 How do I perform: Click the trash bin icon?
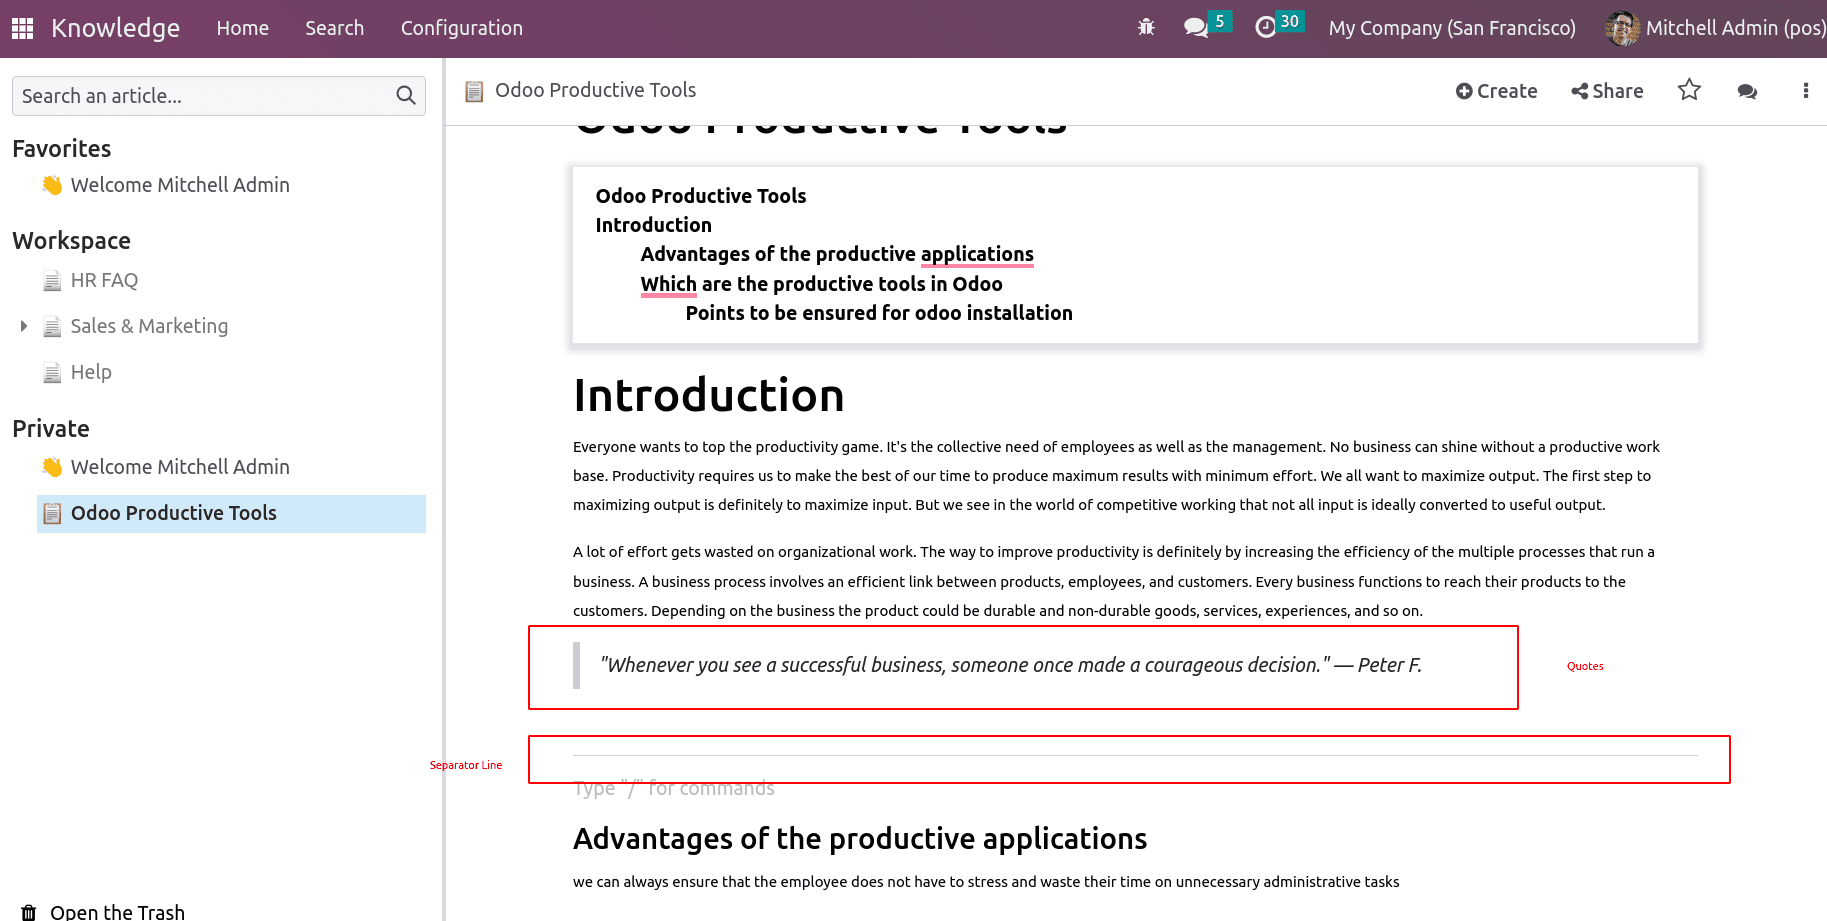click(x=29, y=912)
